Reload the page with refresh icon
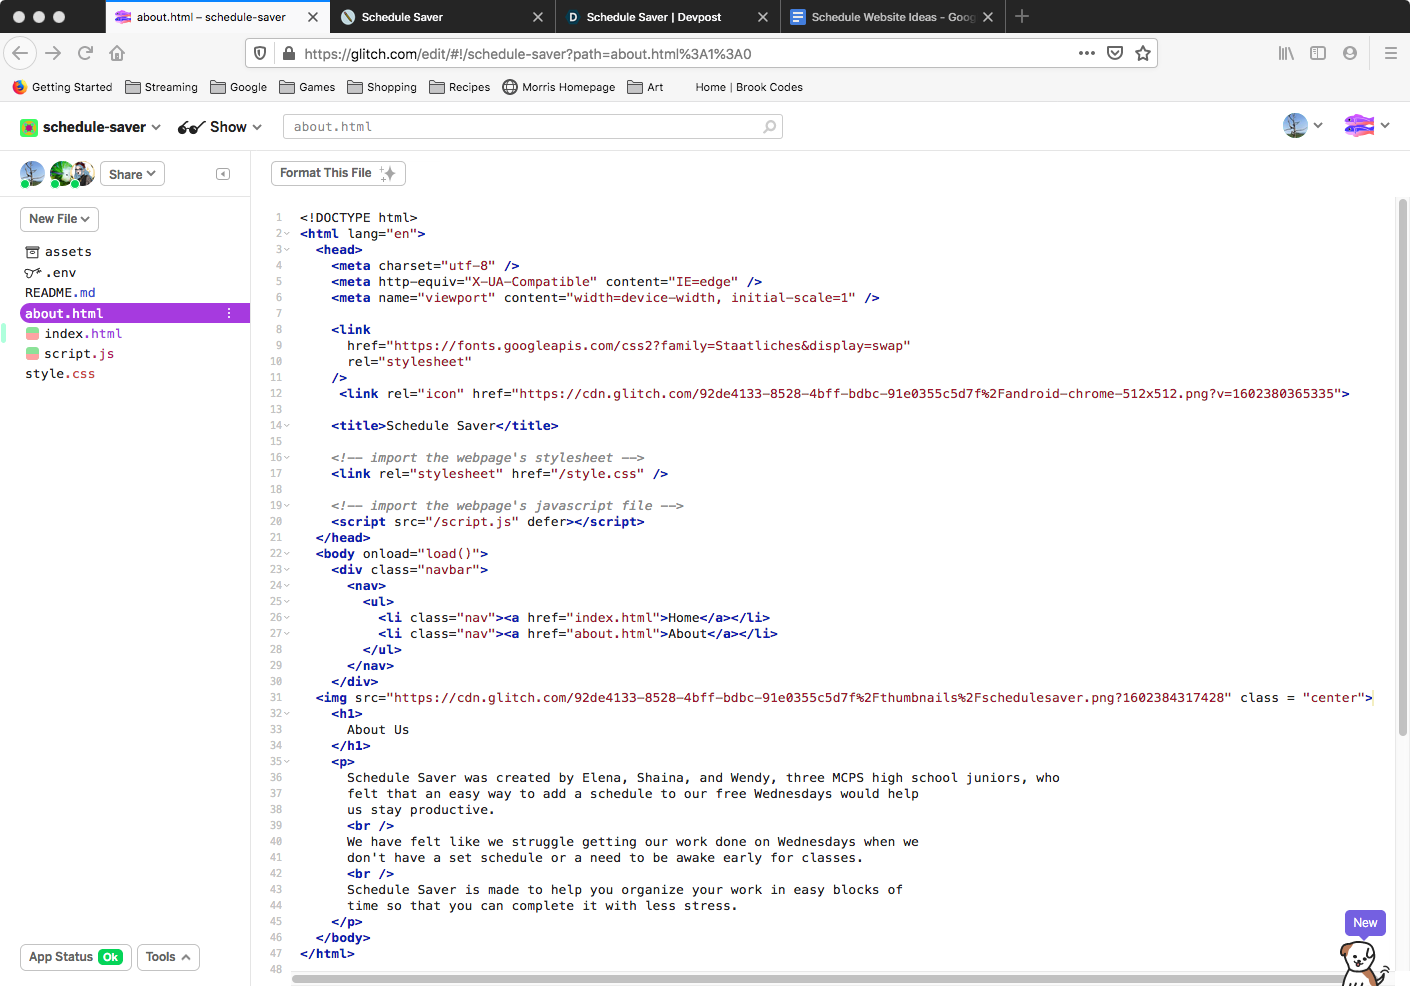This screenshot has width=1410, height=986. coord(85,53)
